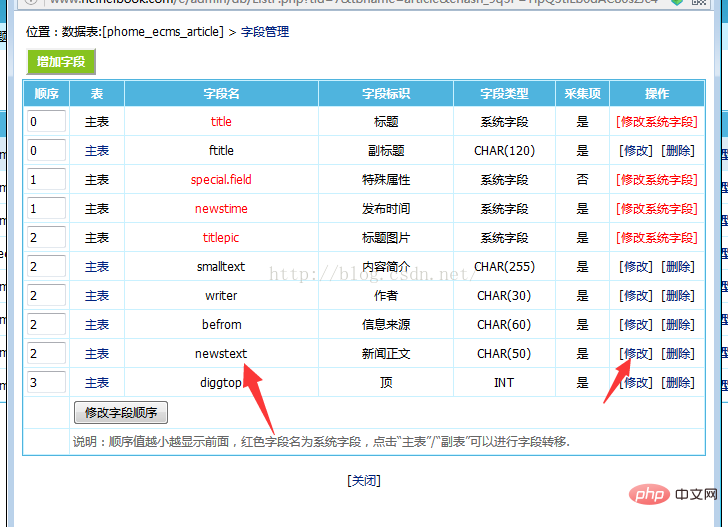Delete the befrom field

click(677, 325)
